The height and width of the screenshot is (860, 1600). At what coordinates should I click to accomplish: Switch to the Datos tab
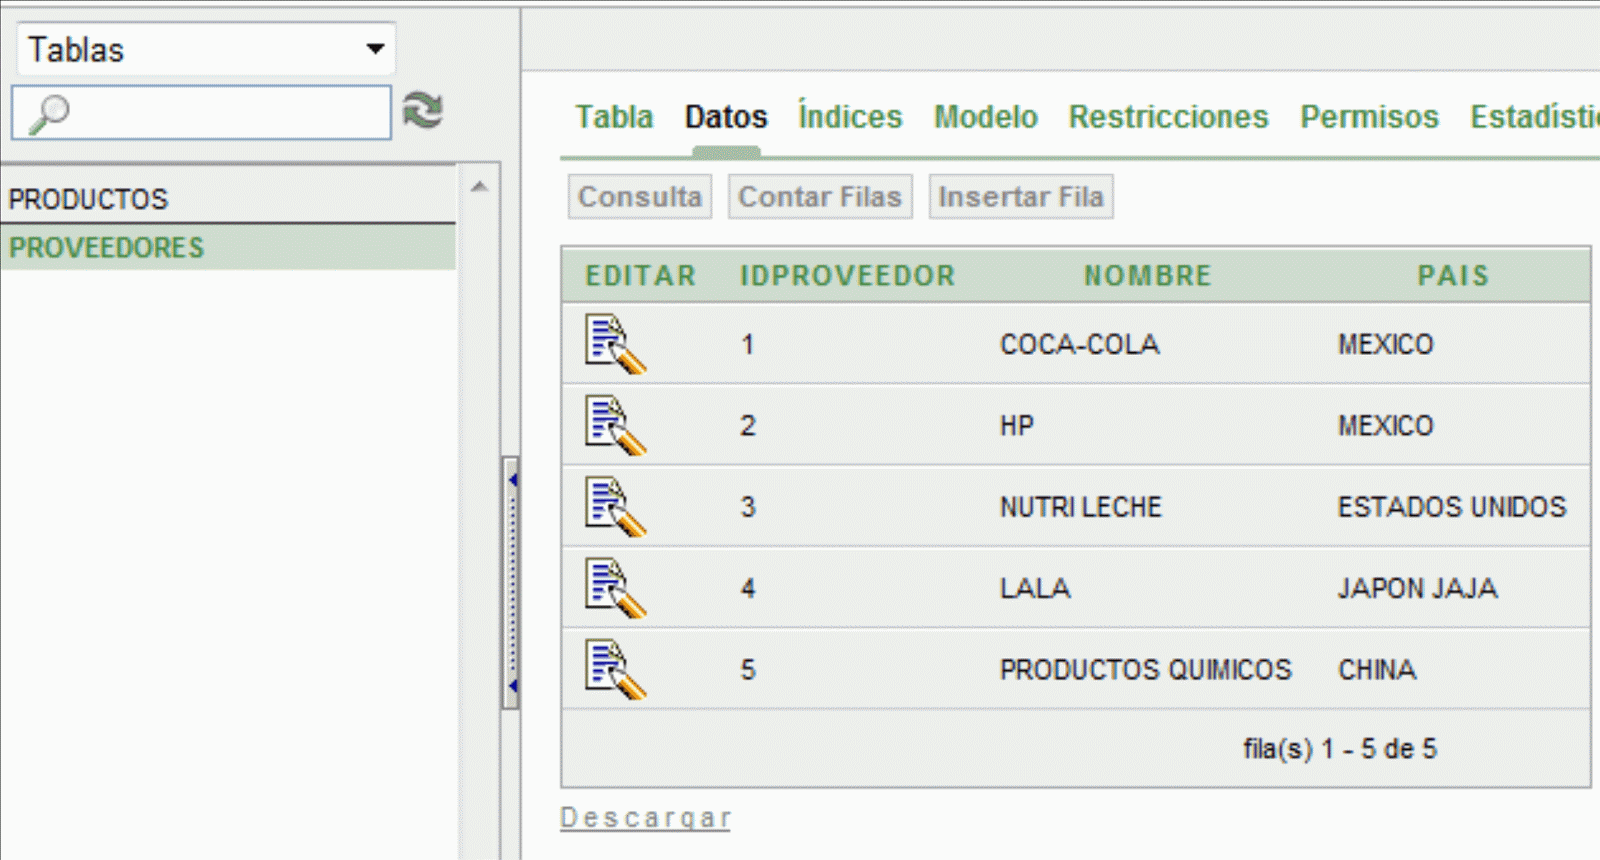[x=726, y=117]
